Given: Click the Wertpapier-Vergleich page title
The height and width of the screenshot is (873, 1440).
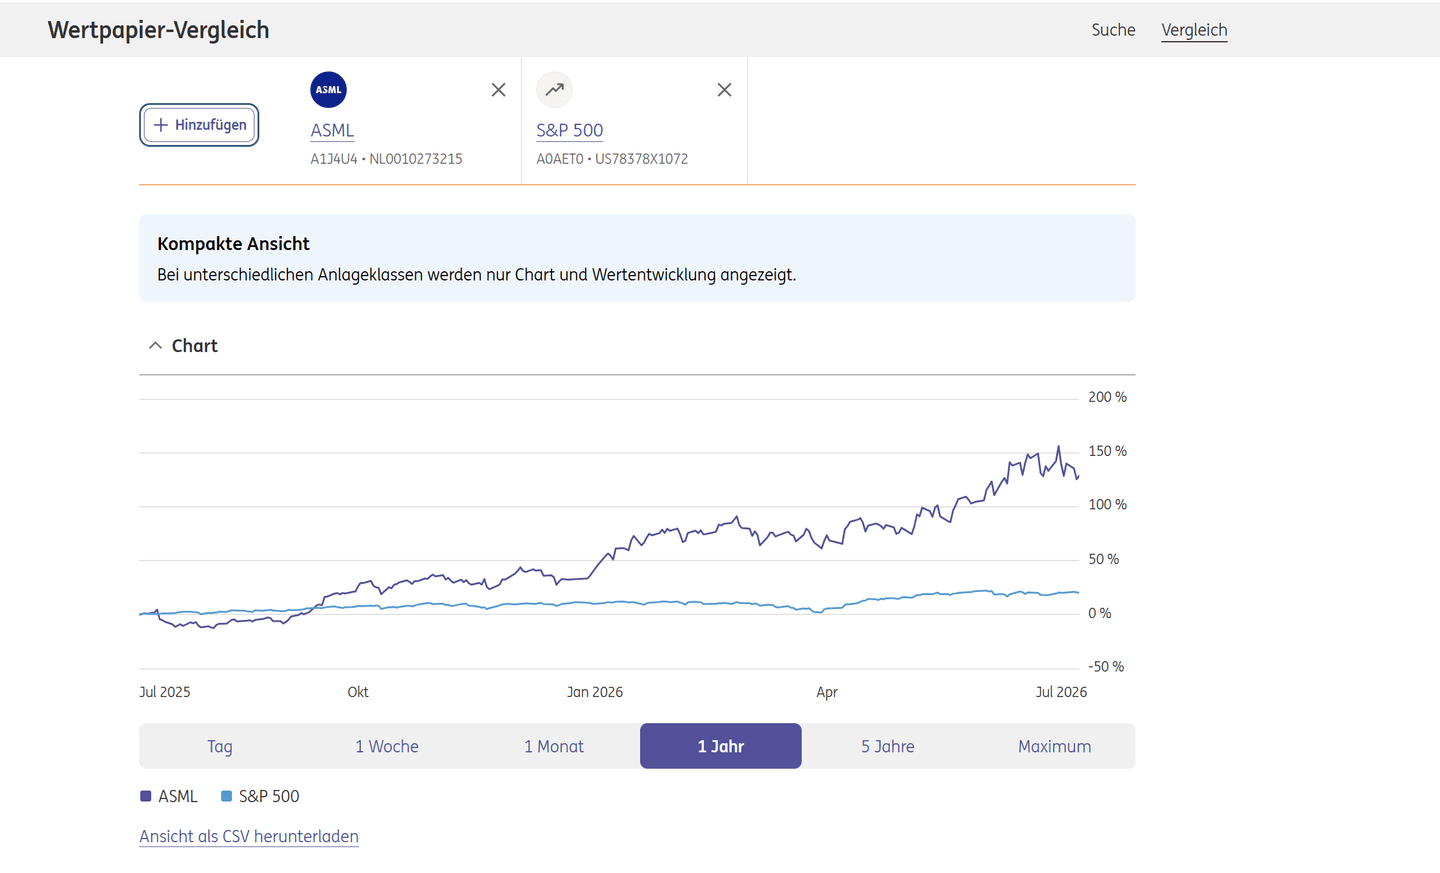Looking at the screenshot, I should (158, 30).
